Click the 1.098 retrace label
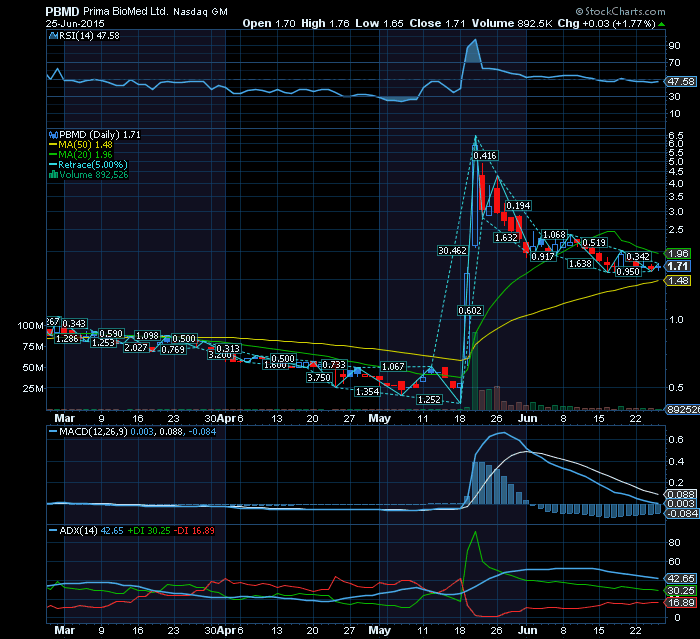Image resolution: width=700 pixels, height=639 pixels. click(147, 336)
